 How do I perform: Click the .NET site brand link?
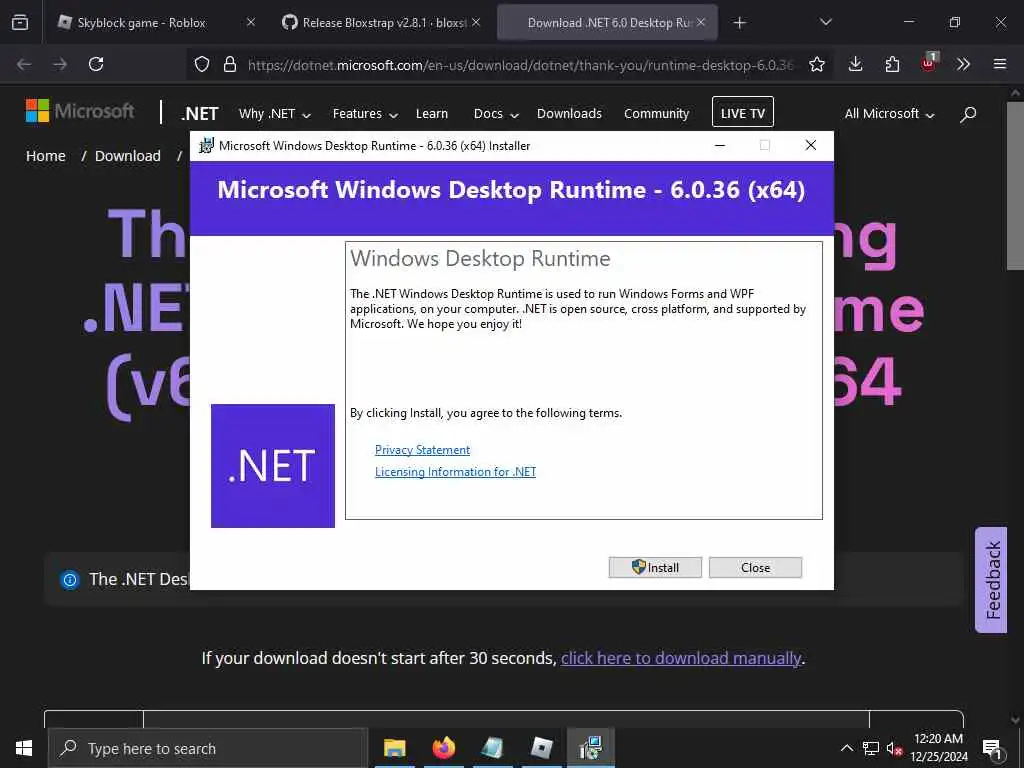click(199, 114)
